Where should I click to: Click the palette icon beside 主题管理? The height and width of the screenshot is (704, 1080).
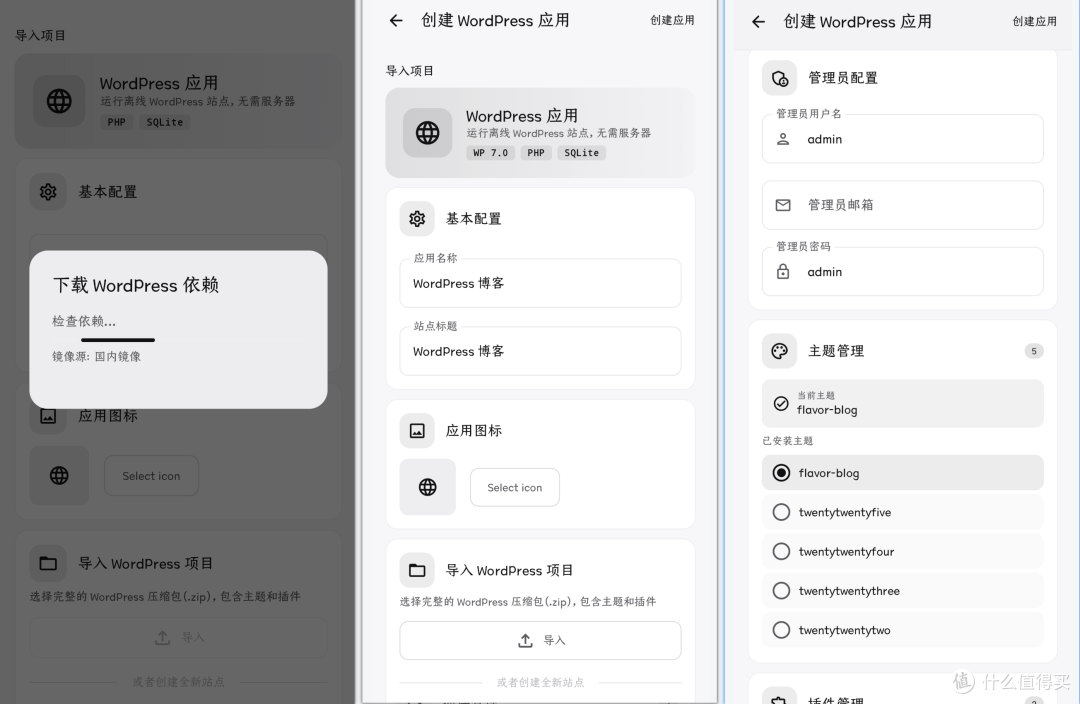(x=780, y=351)
